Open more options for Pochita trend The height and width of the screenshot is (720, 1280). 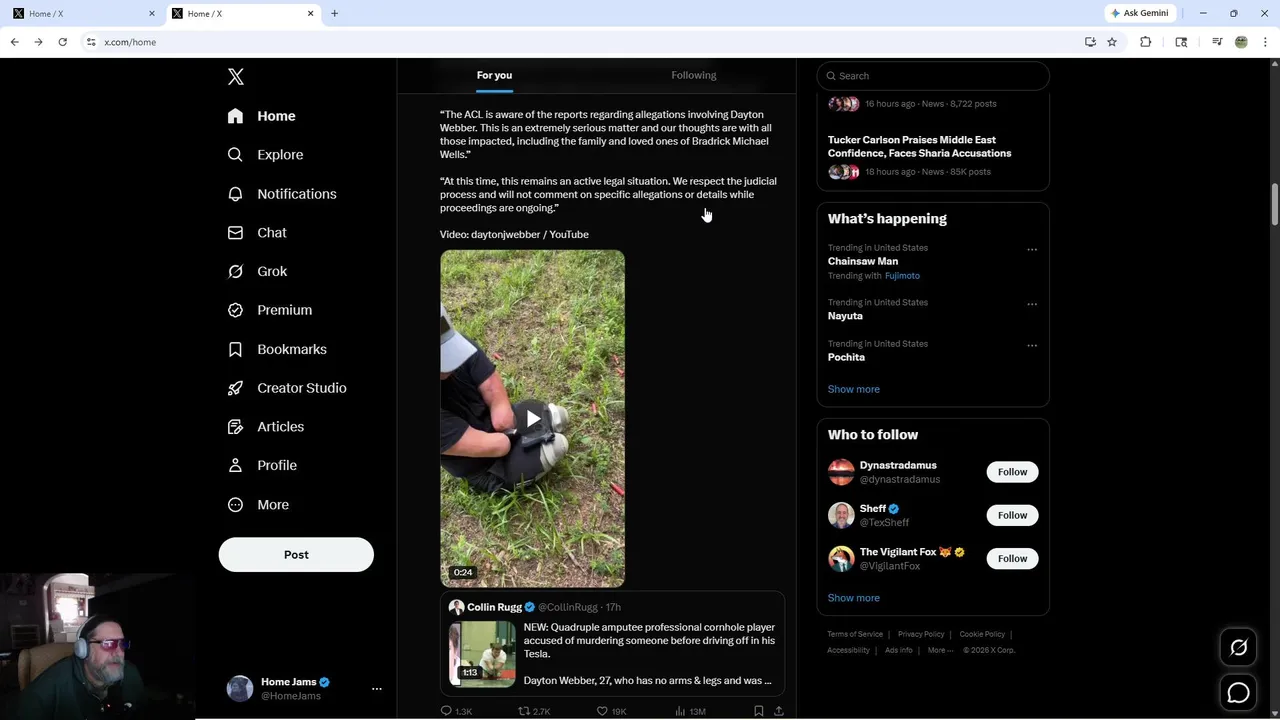[1032, 345]
